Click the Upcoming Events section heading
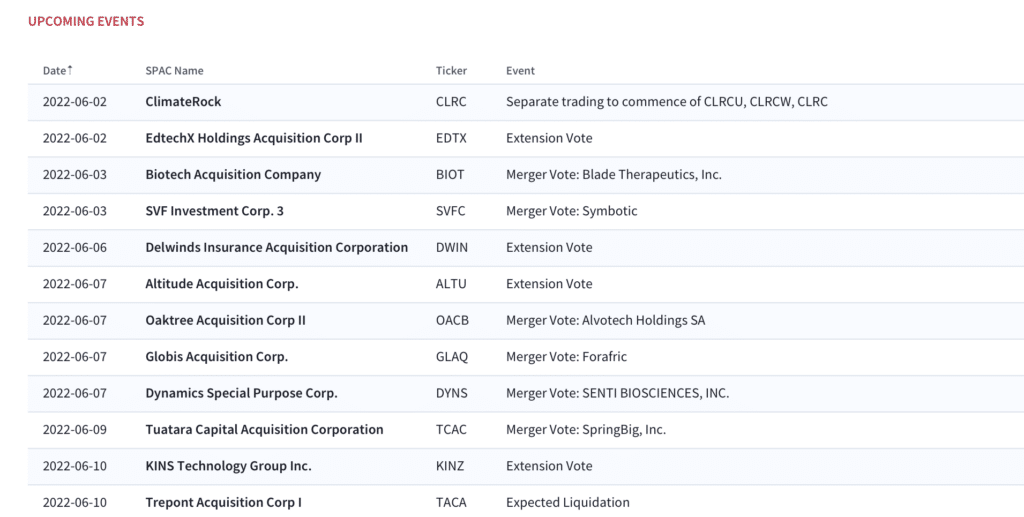1024x517 pixels. (86, 22)
